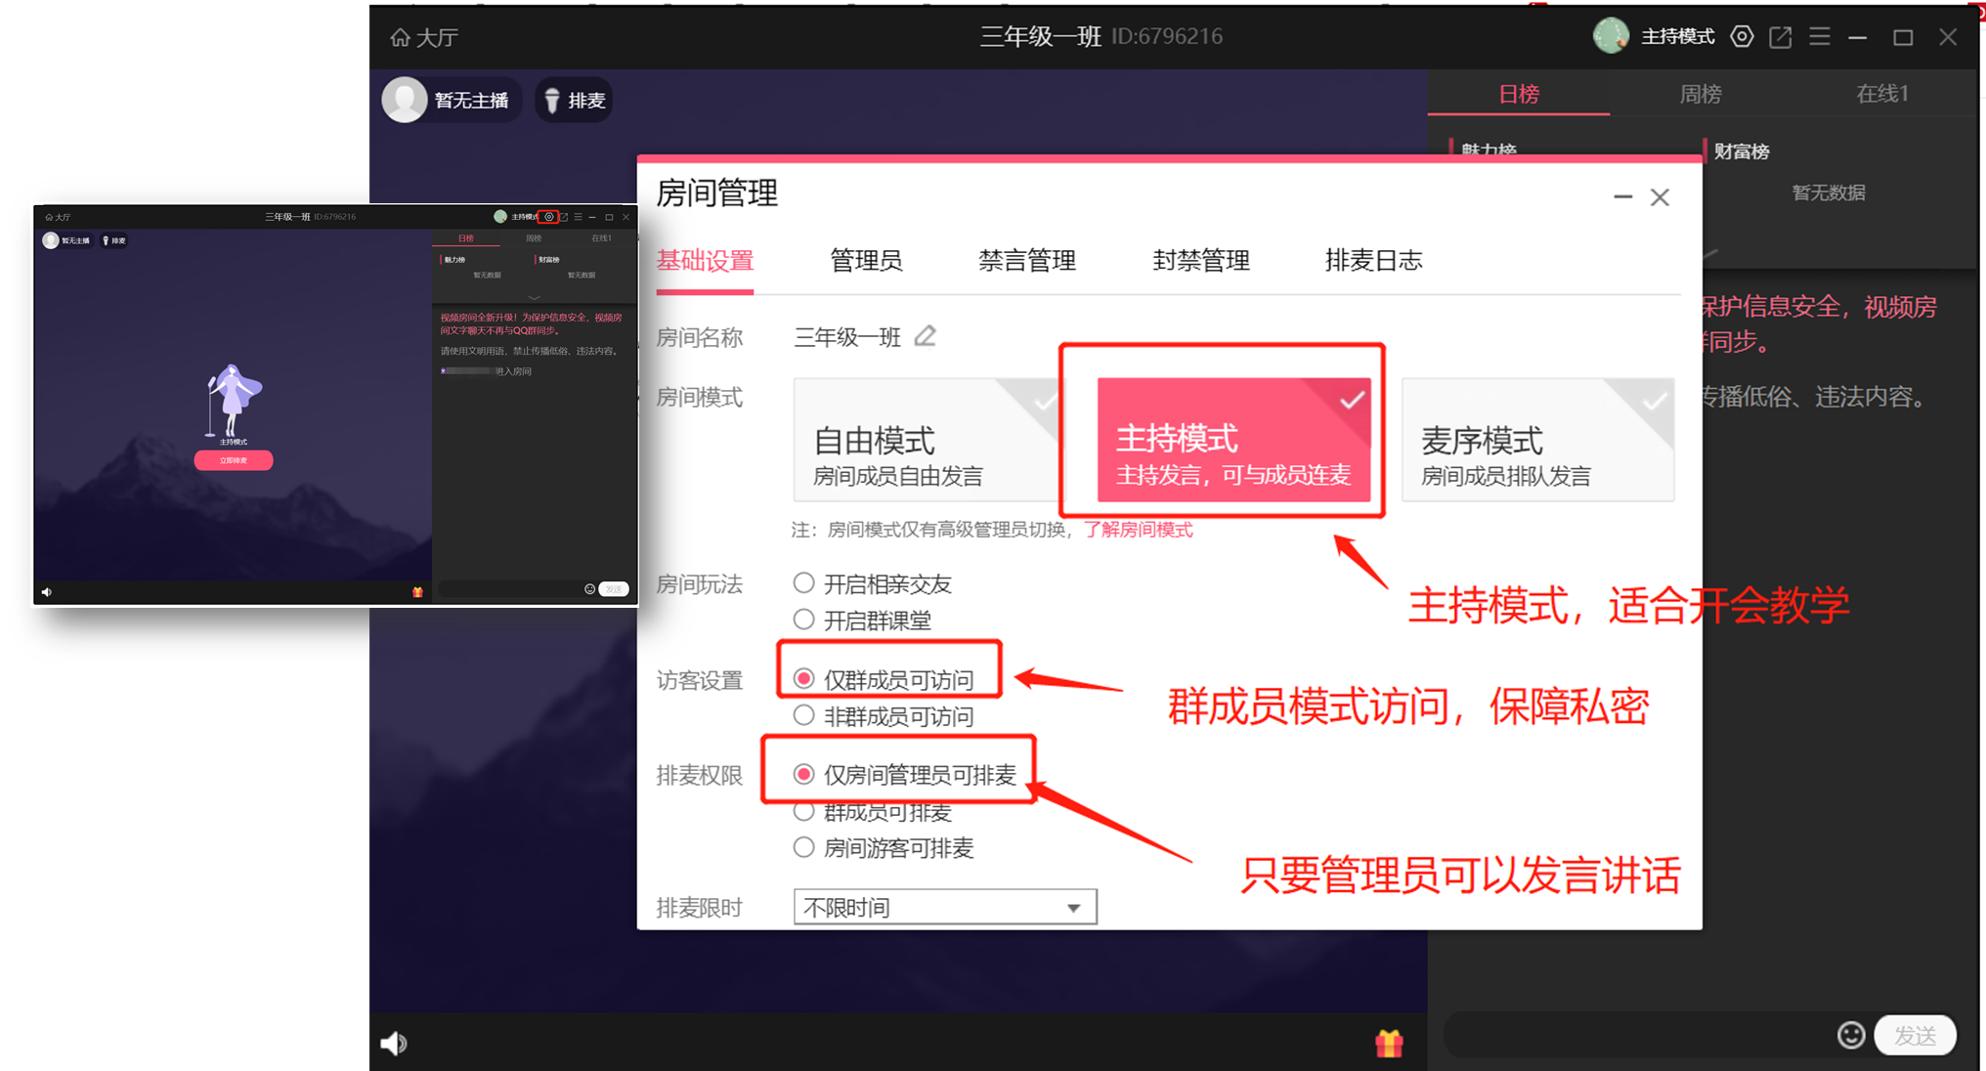Switch to the 管理员 tab in 房间管理
Image resolution: width=1986 pixels, height=1071 pixels.
point(866,261)
